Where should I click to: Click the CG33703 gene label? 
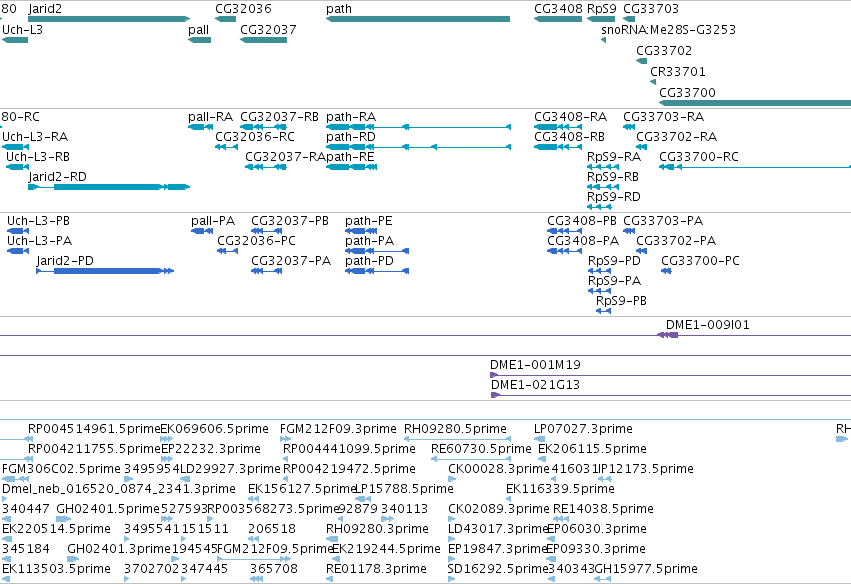[x=651, y=9]
